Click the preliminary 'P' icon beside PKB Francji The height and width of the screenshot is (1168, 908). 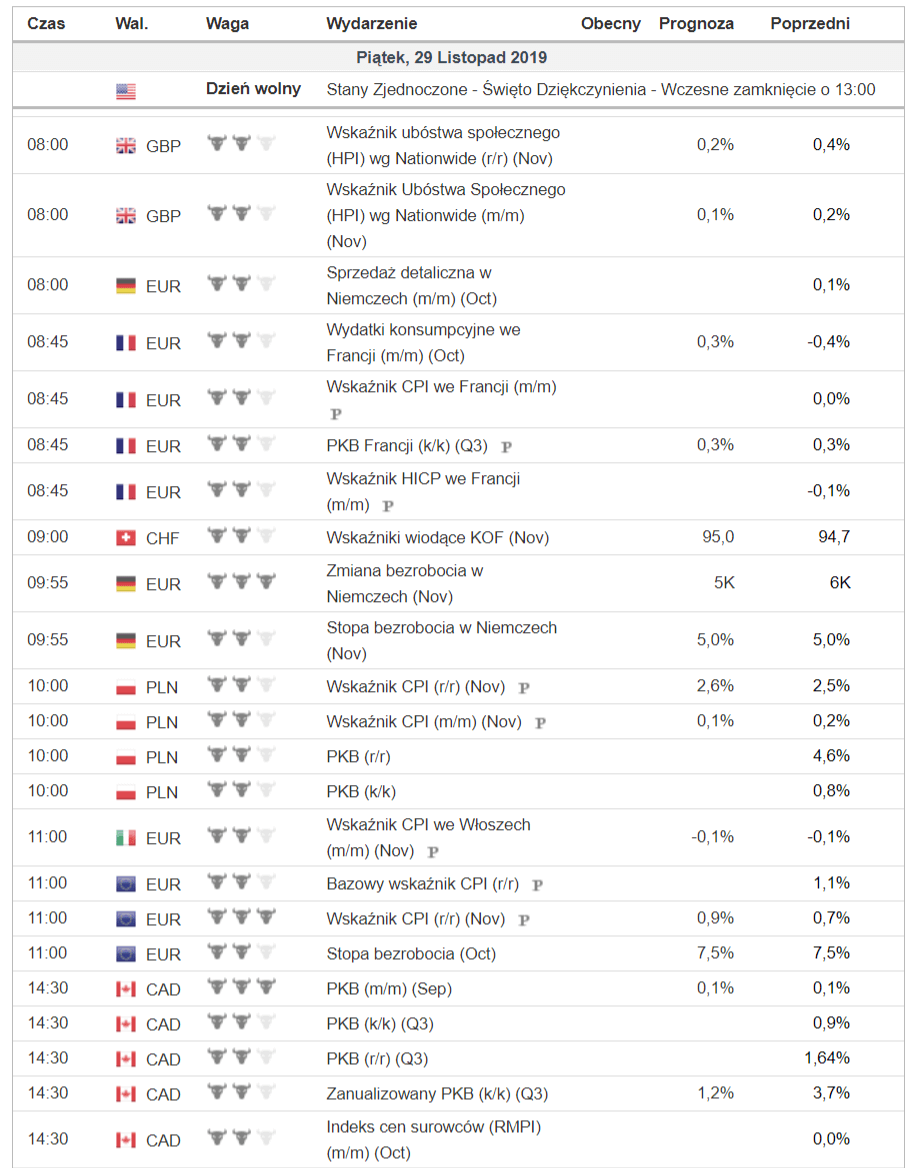507,447
